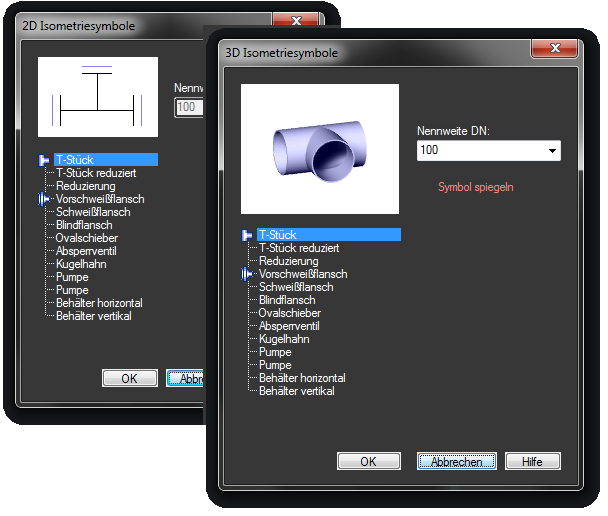Select Blindflansch in the 2D symbol list
The height and width of the screenshot is (516, 608).
tap(86, 225)
